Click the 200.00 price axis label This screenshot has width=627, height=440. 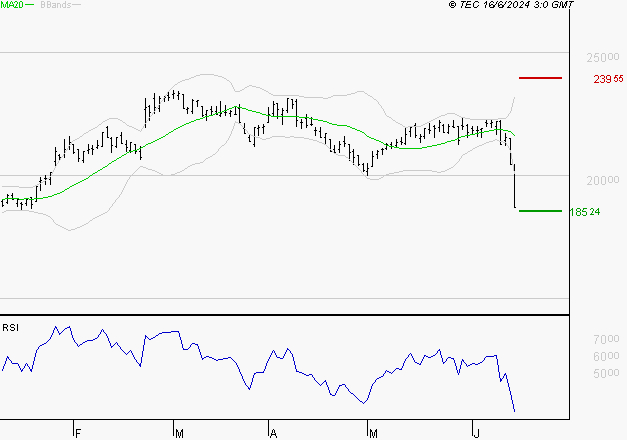603,180
